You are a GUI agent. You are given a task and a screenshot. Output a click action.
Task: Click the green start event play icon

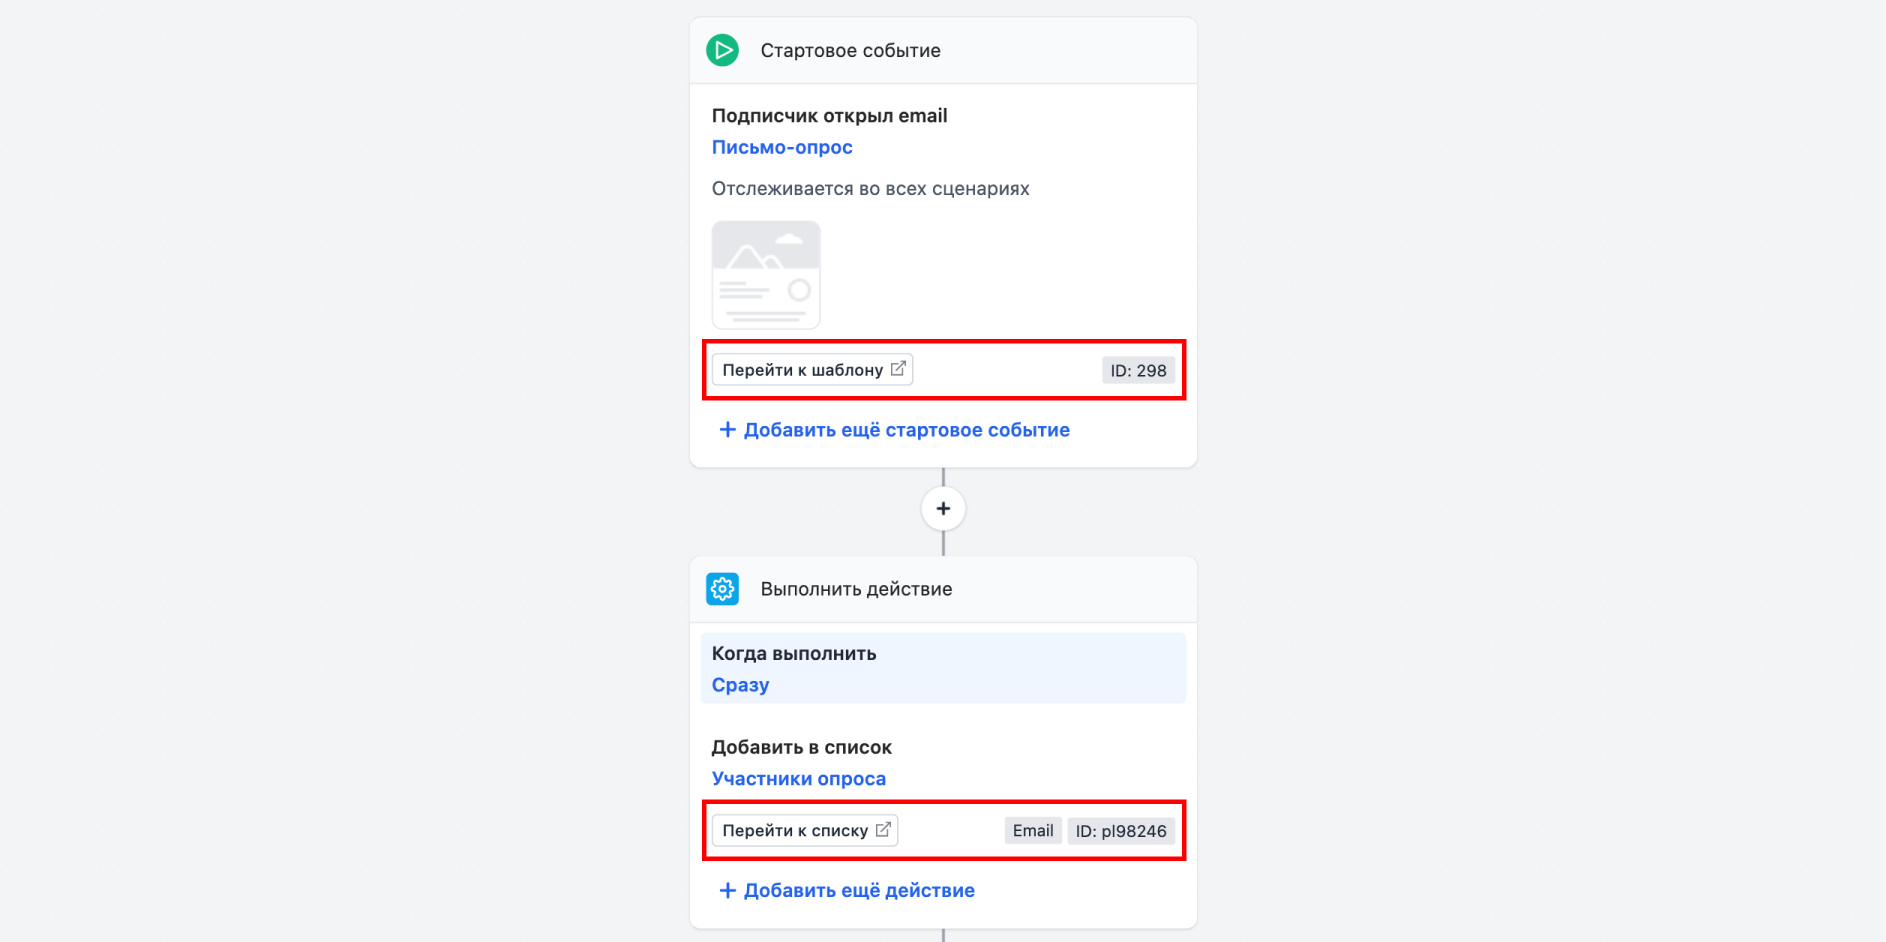point(722,50)
